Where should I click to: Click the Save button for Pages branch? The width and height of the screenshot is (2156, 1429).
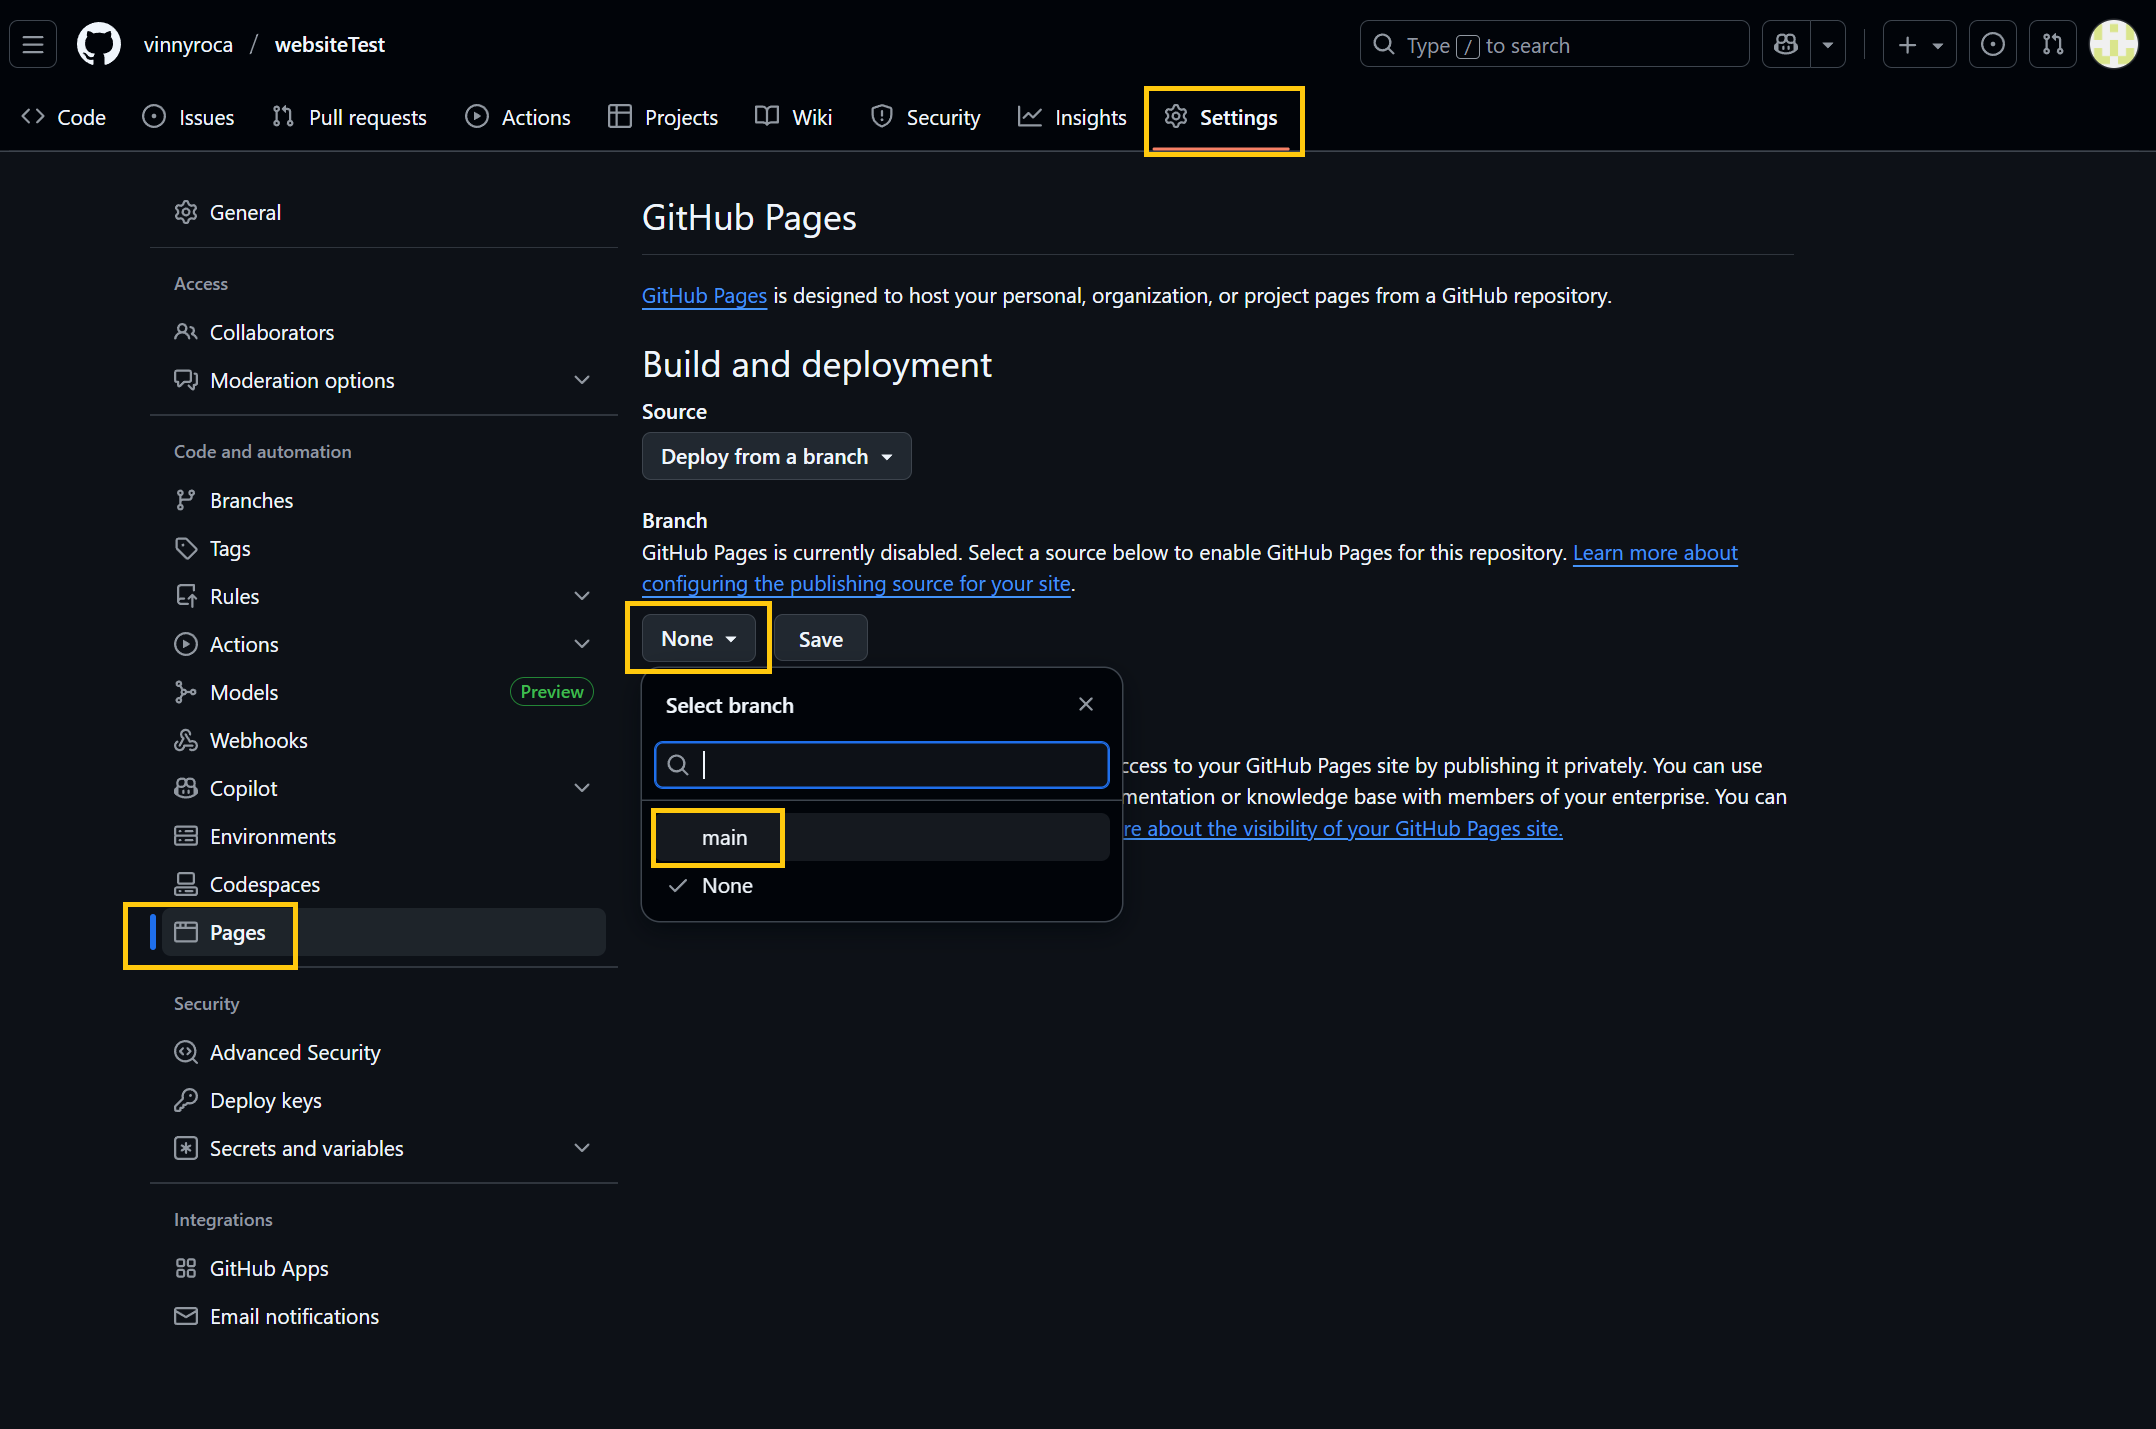point(820,638)
